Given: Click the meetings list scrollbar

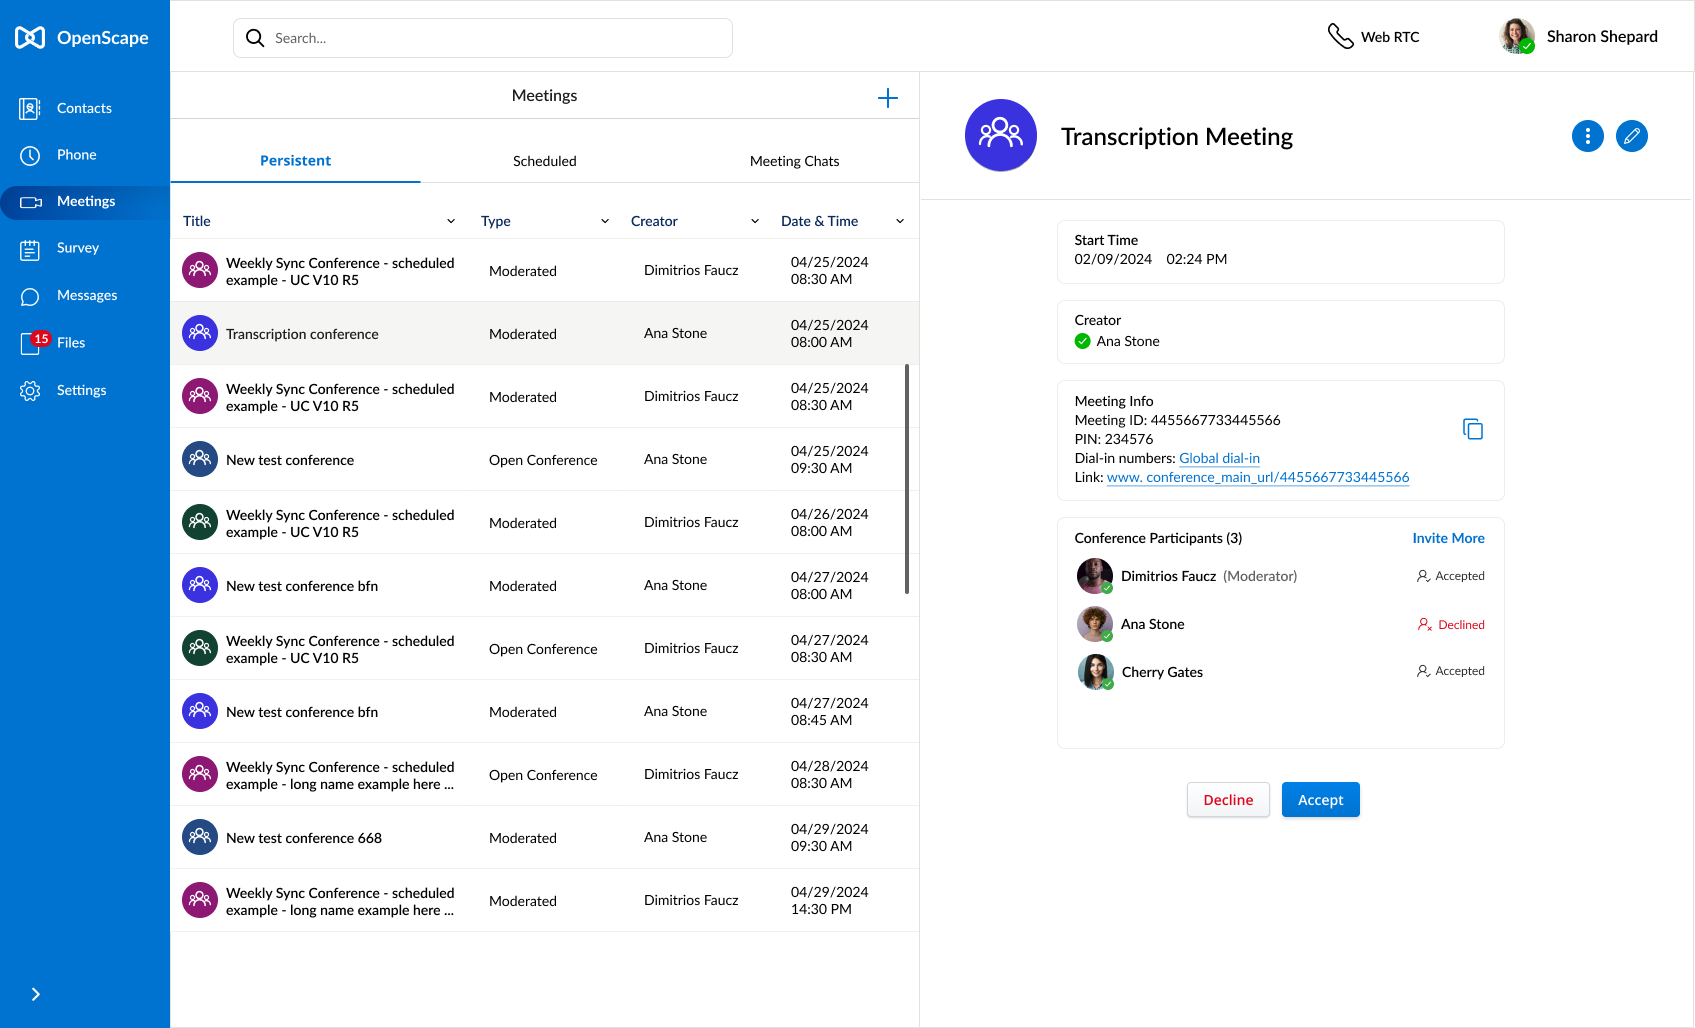Looking at the screenshot, I should [x=907, y=478].
